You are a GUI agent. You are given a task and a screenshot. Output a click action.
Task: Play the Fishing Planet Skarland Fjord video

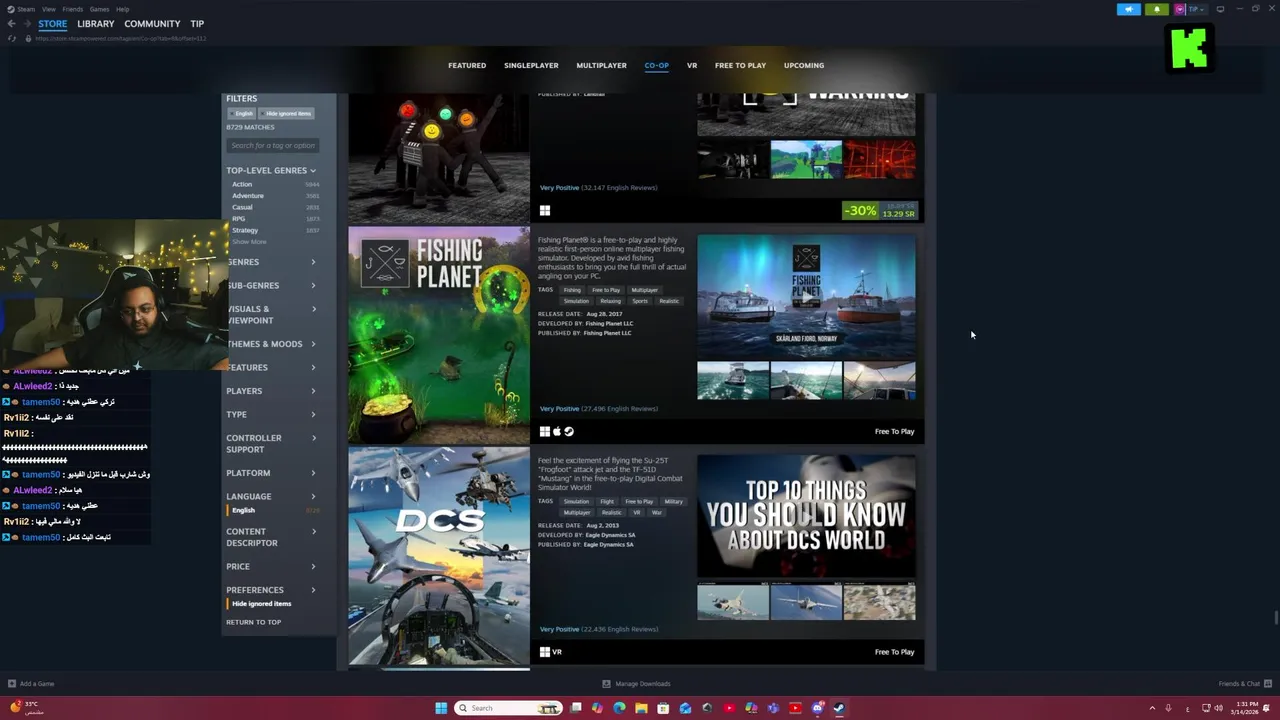(x=806, y=296)
